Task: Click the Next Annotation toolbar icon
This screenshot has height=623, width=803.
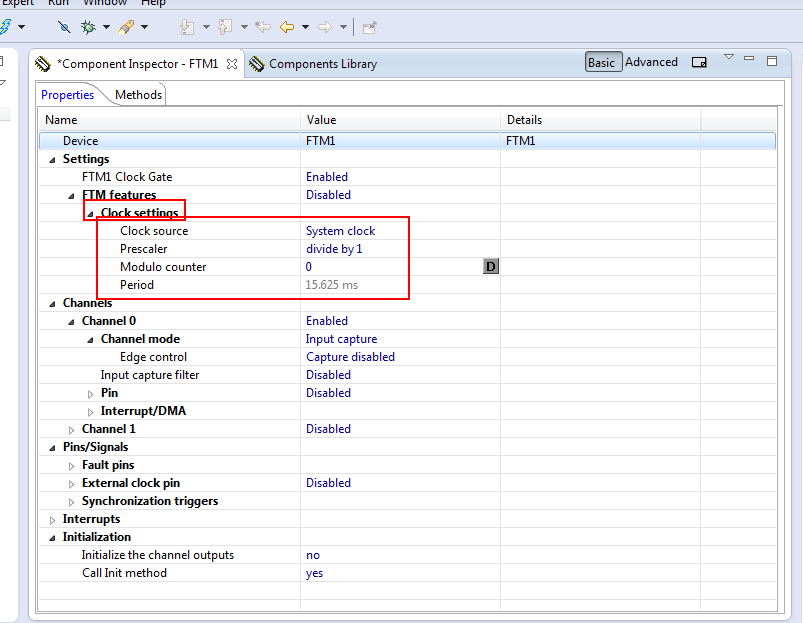Action: [187, 27]
